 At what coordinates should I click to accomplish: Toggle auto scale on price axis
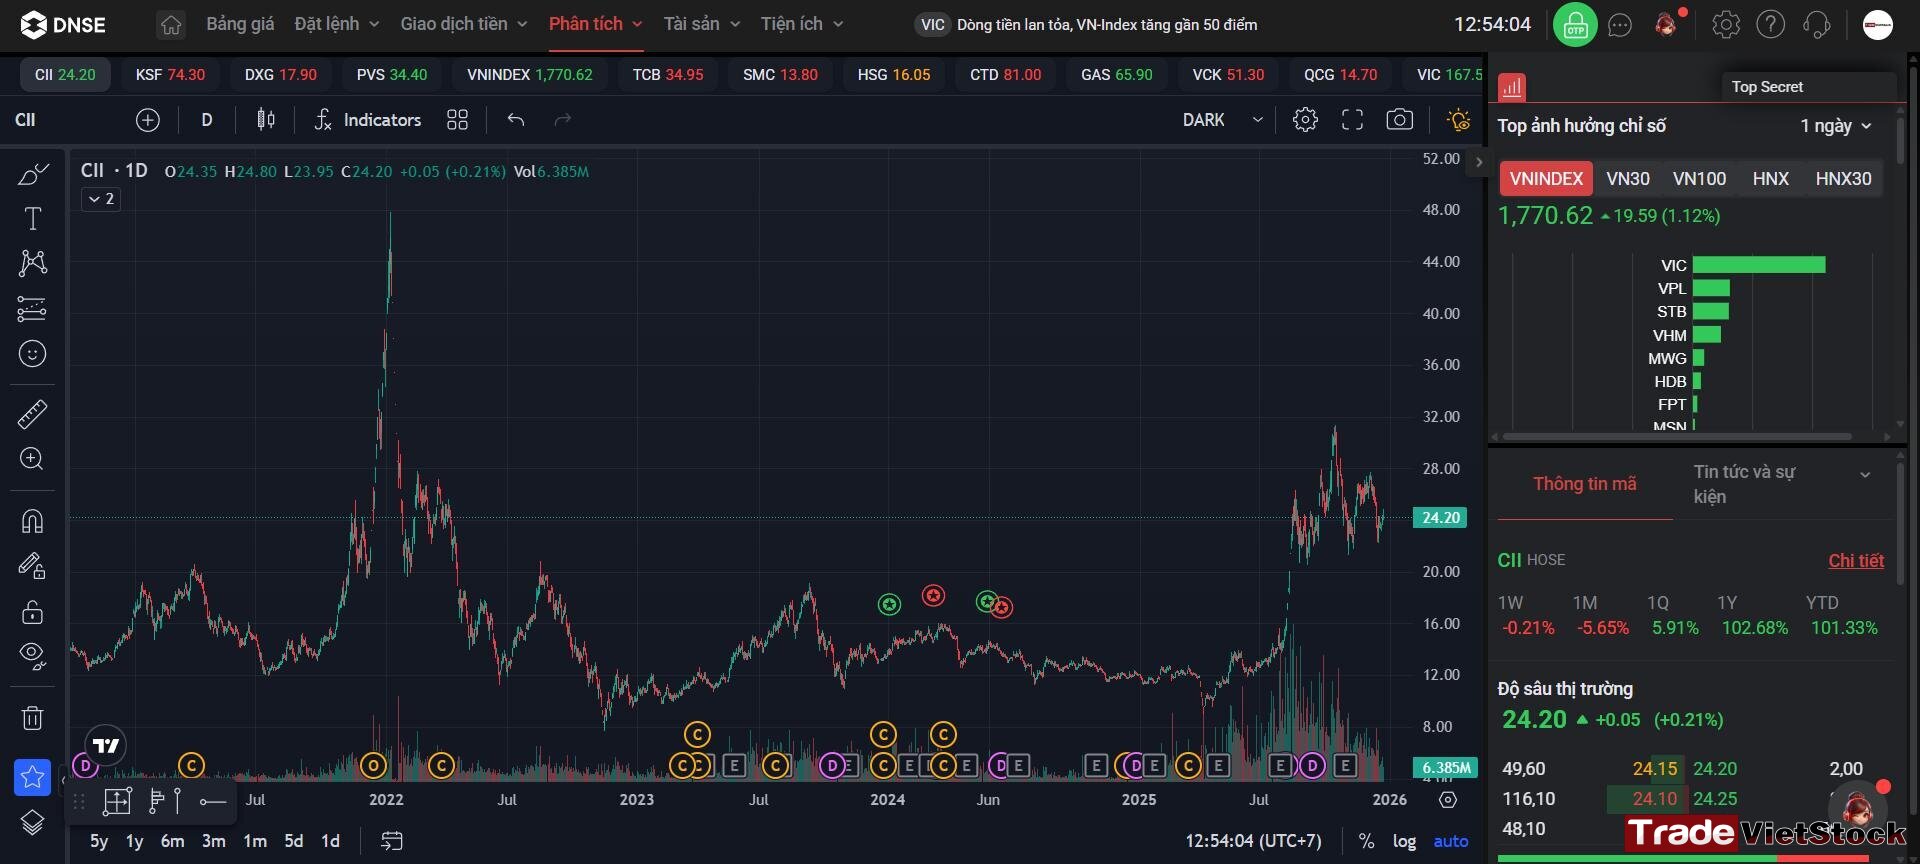pos(1451,841)
